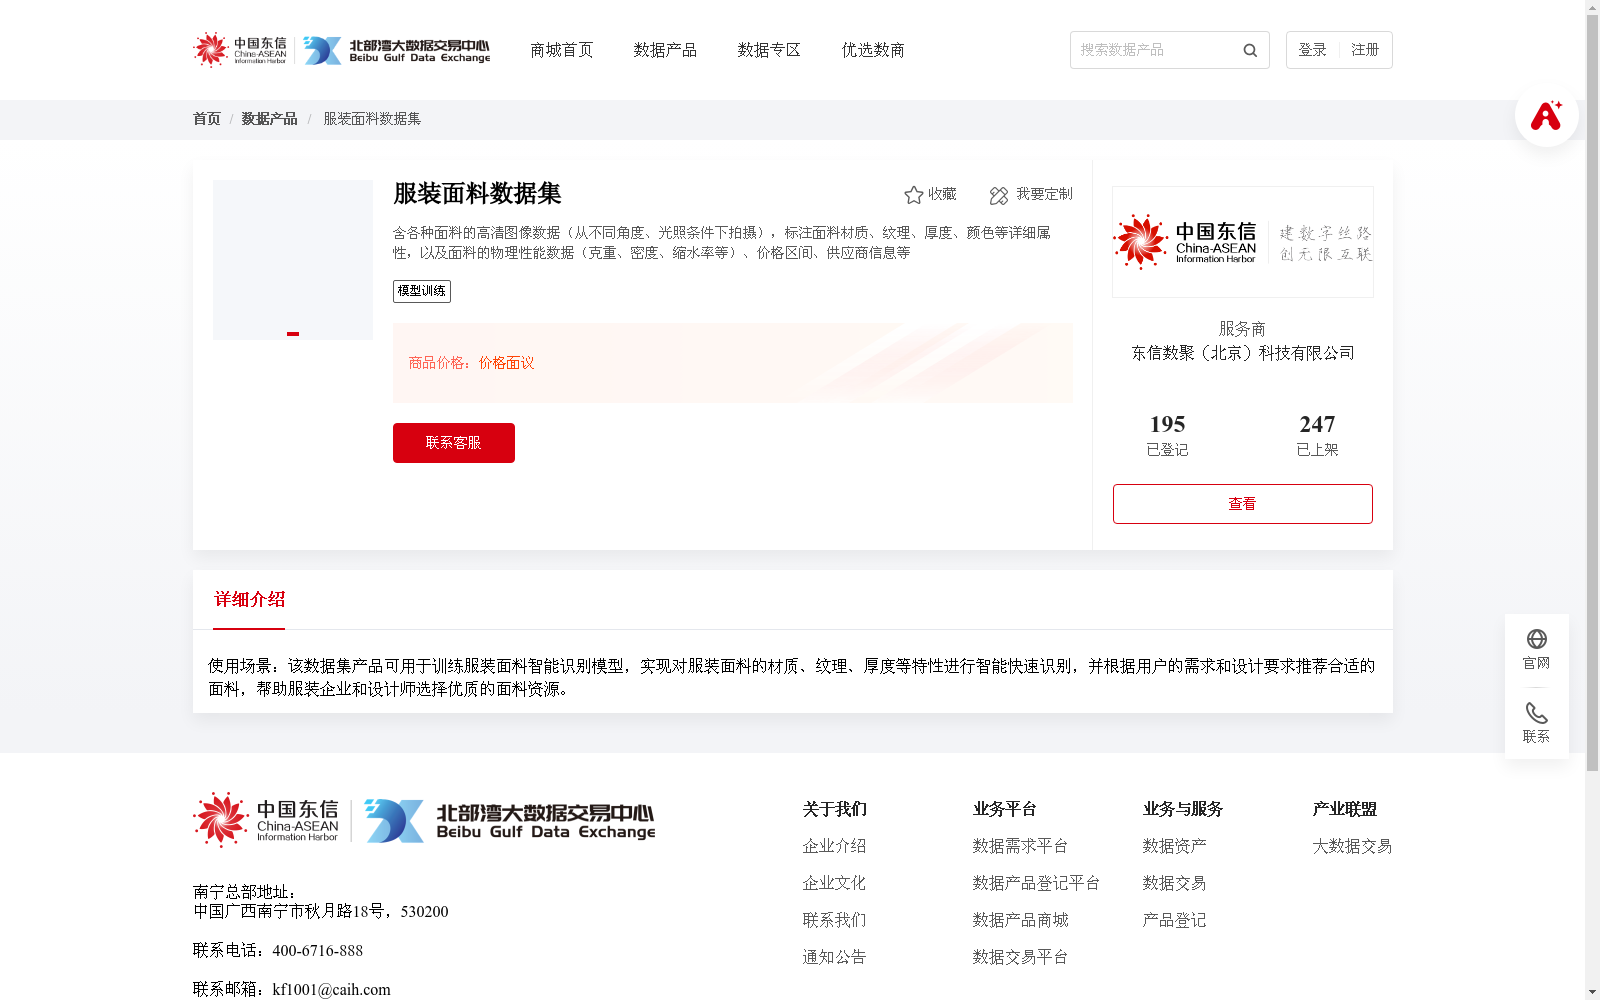
Task: Click the phone number 400-6716-888
Action: point(317,951)
